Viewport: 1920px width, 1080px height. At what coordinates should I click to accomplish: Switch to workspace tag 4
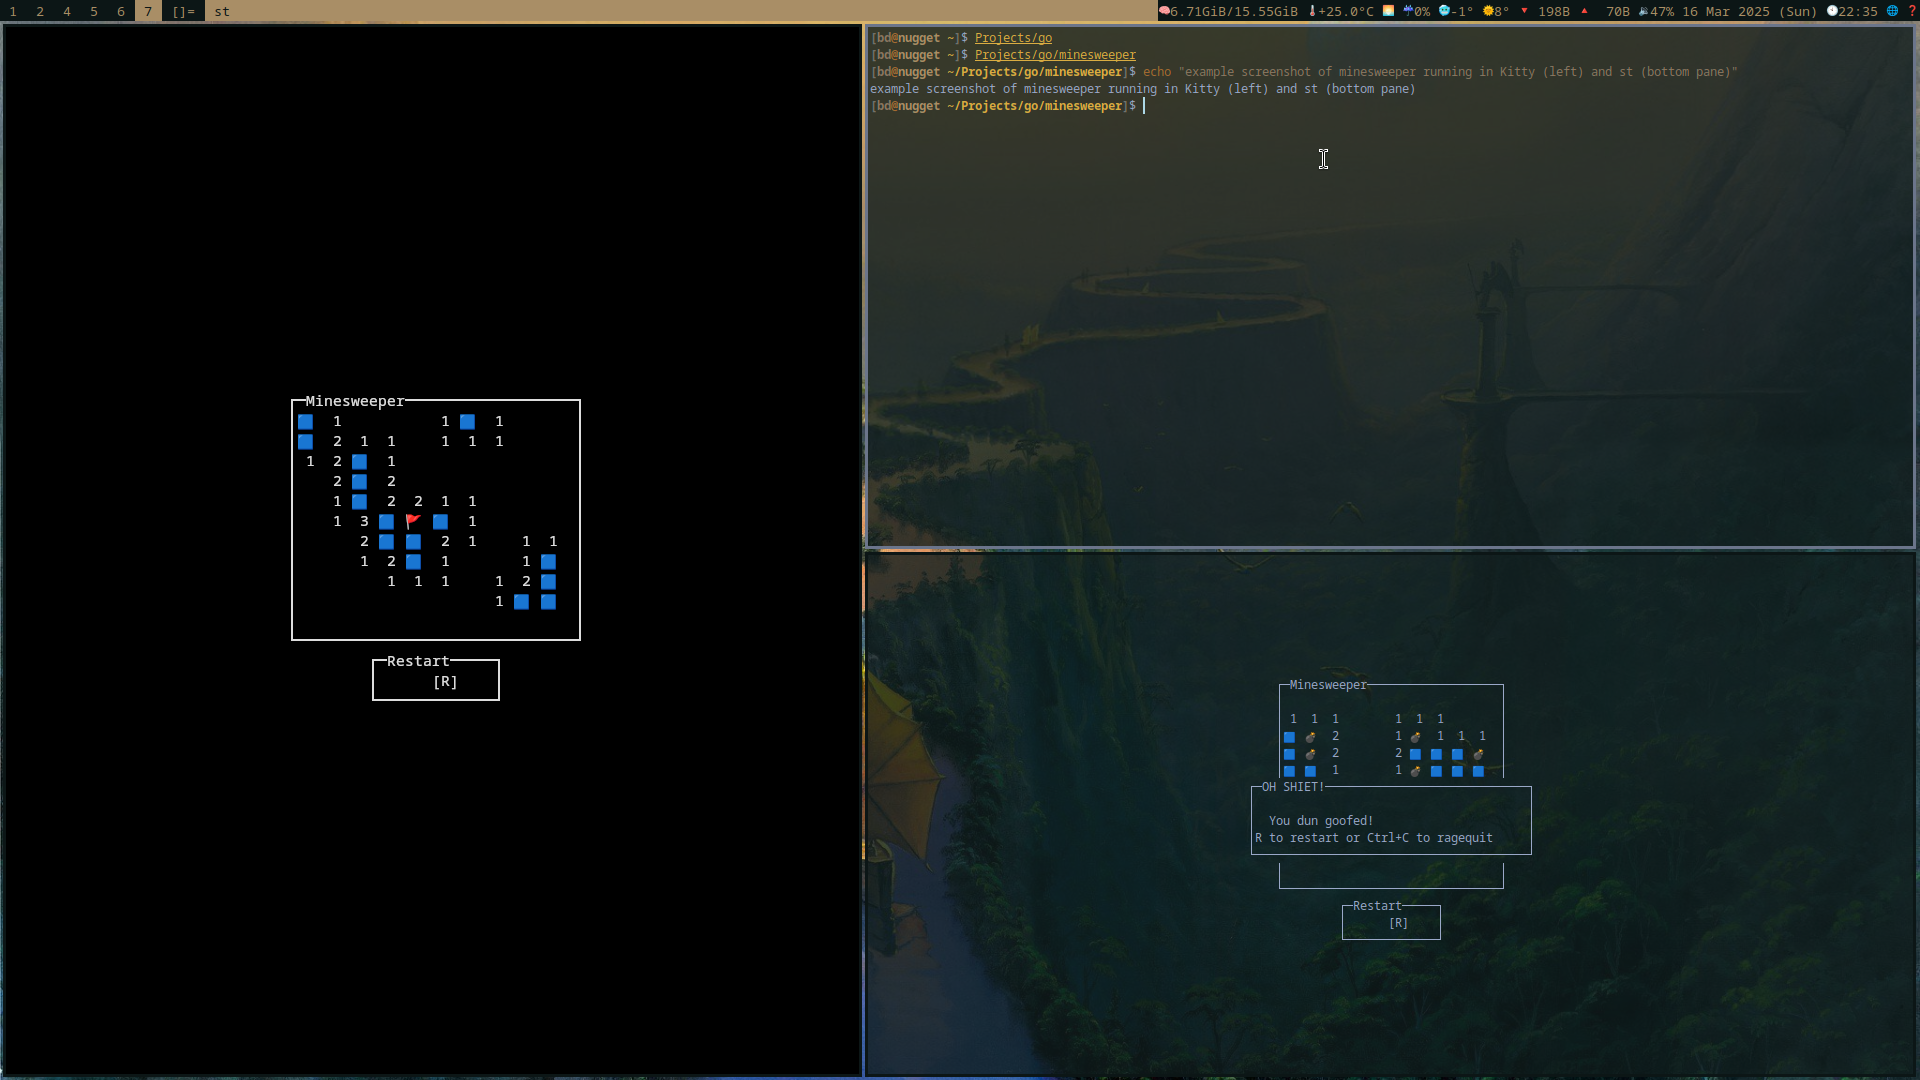click(67, 11)
